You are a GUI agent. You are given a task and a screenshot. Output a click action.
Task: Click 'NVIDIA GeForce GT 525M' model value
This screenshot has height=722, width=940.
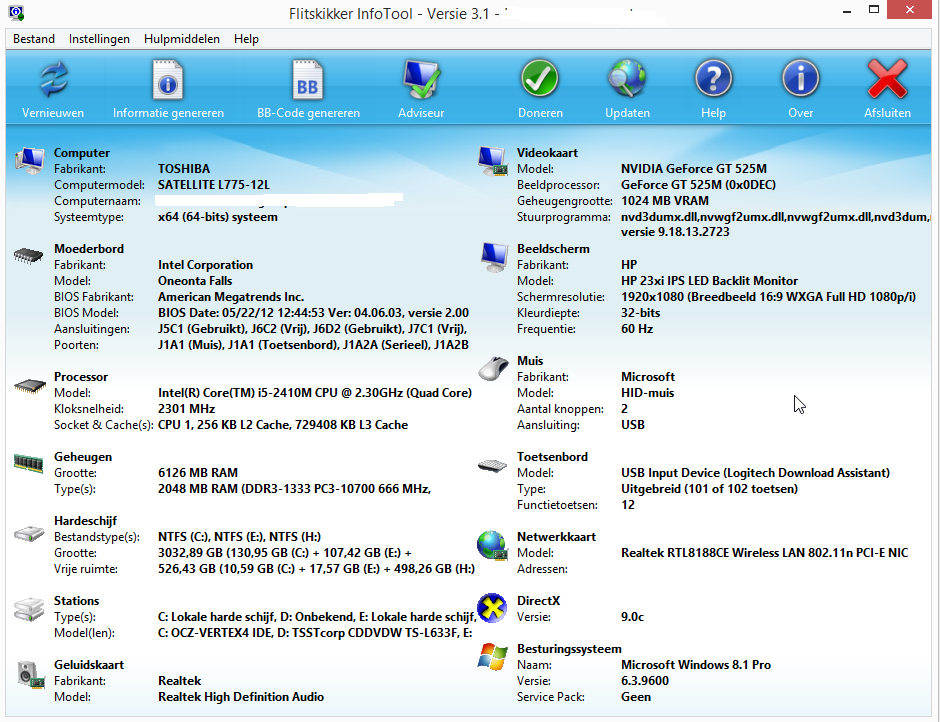(x=694, y=169)
